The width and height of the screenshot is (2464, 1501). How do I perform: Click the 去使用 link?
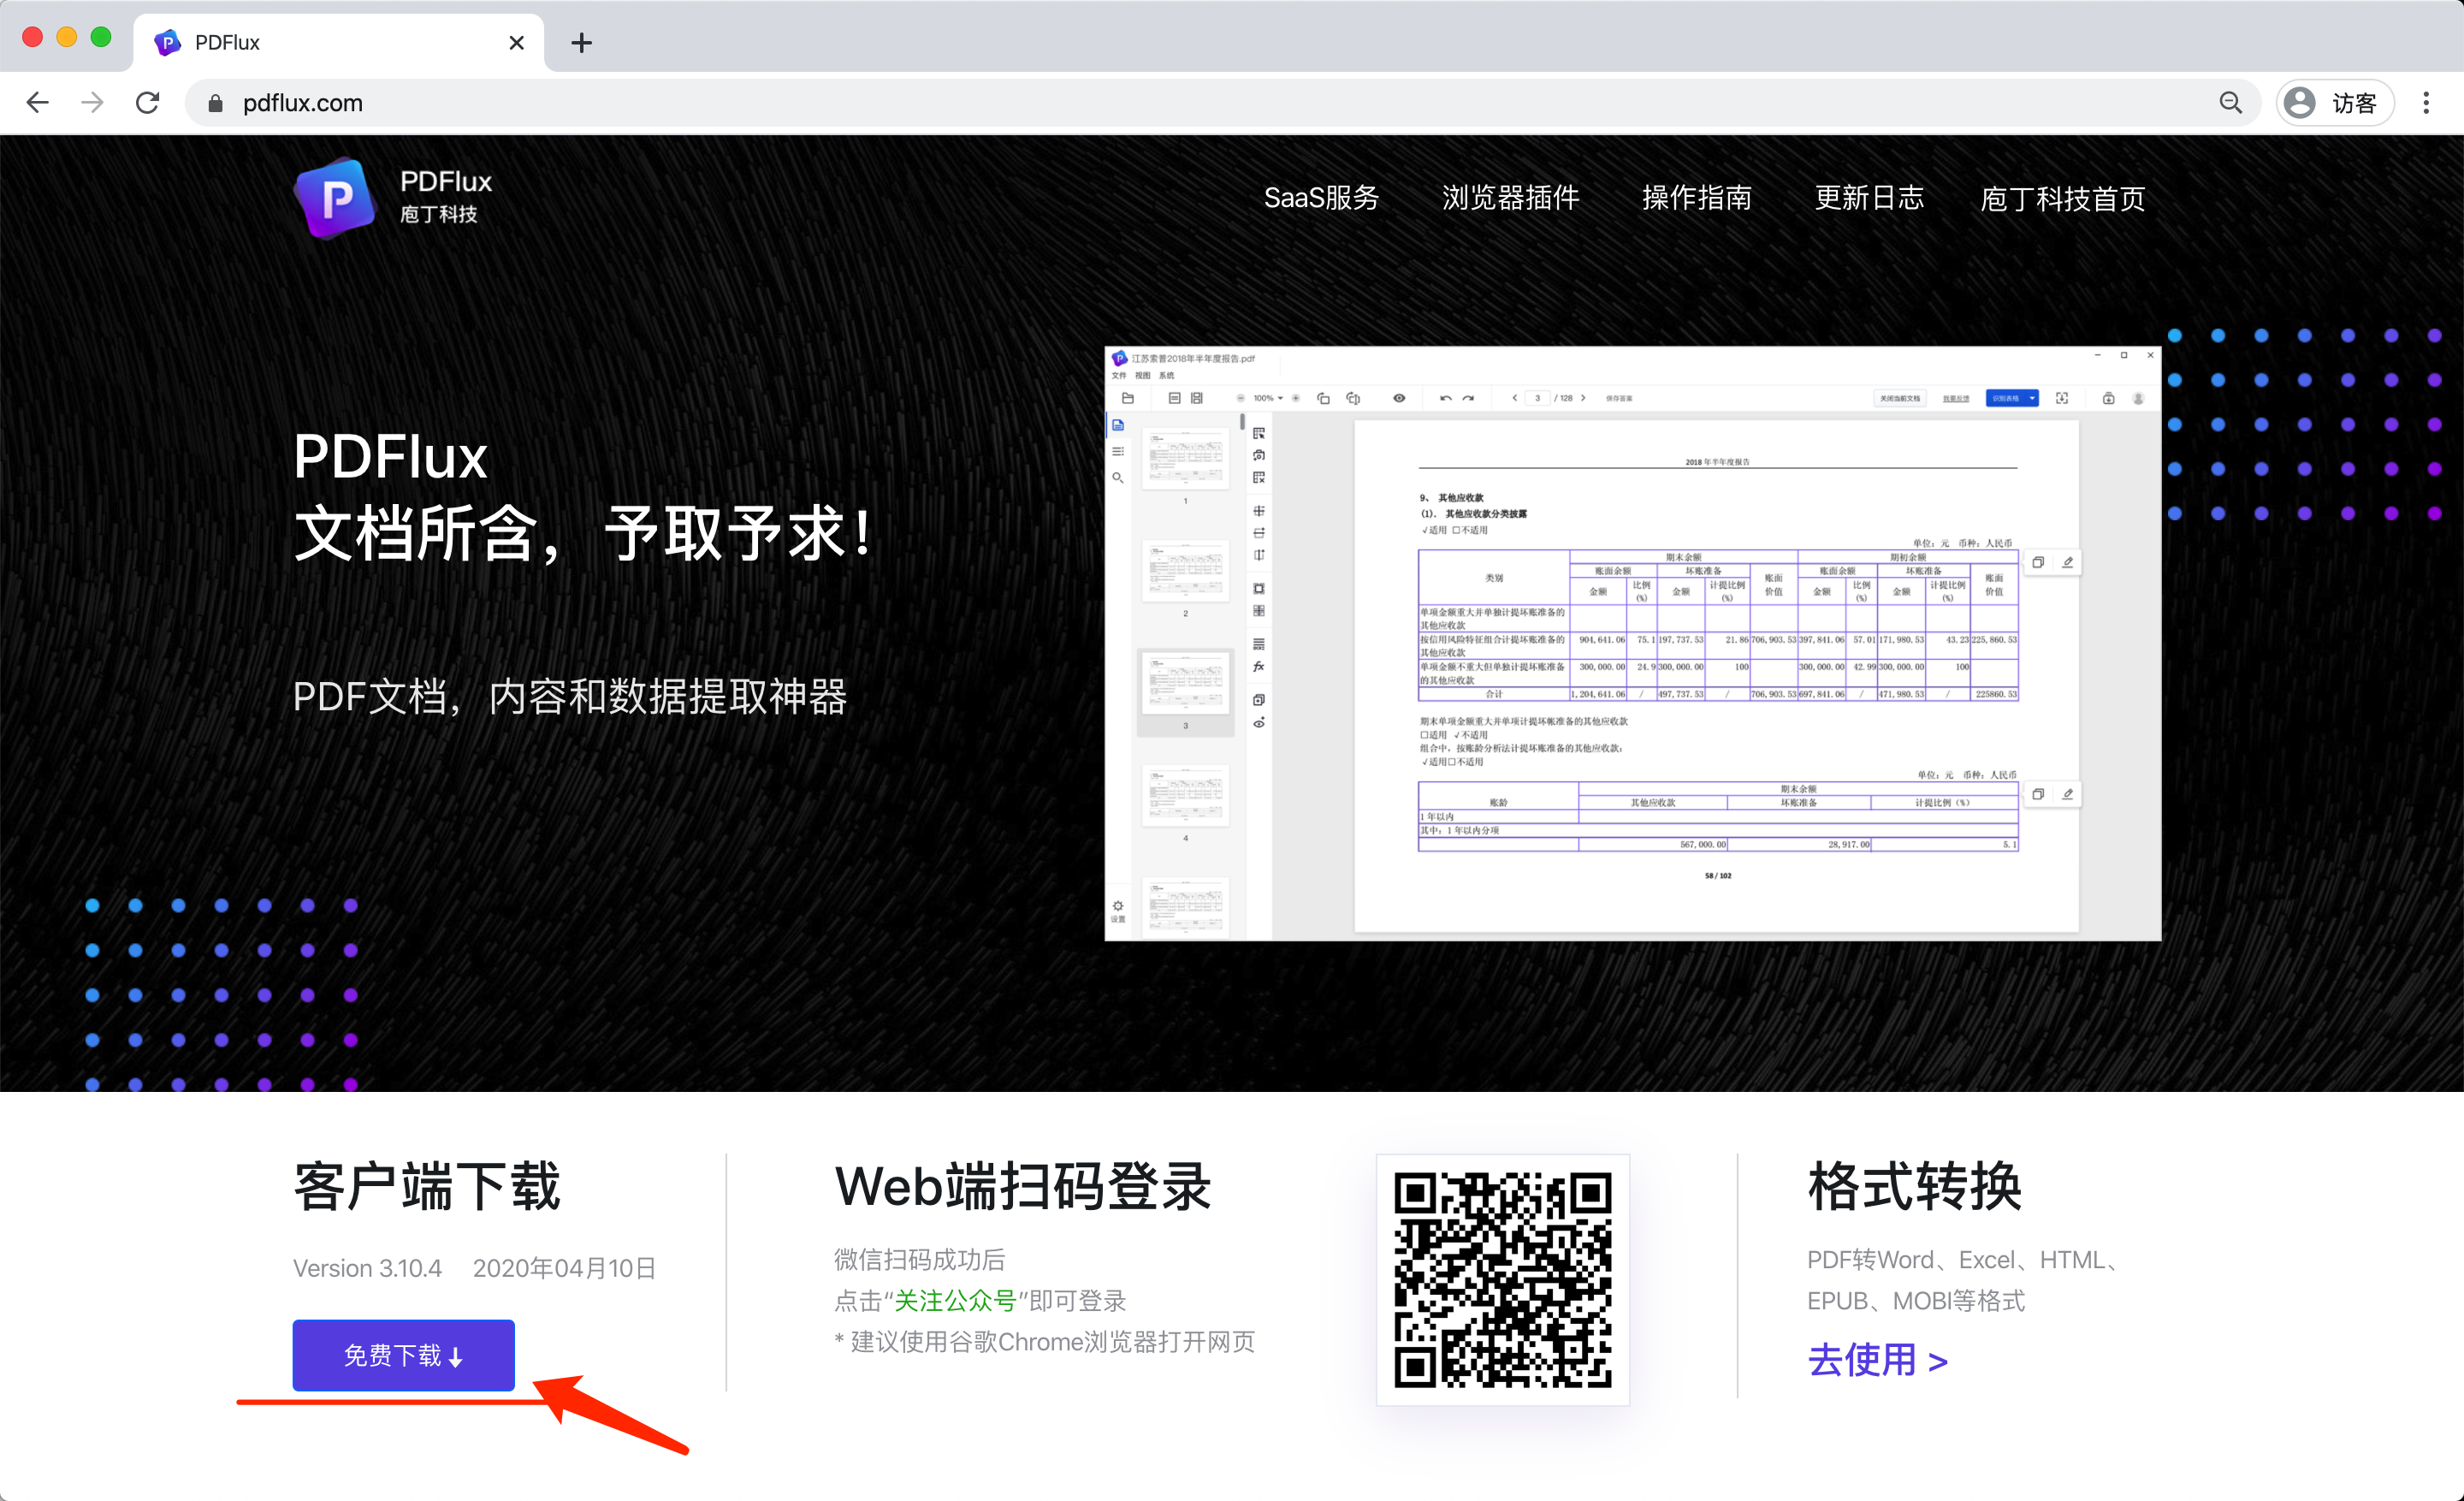point(1877,1360)
